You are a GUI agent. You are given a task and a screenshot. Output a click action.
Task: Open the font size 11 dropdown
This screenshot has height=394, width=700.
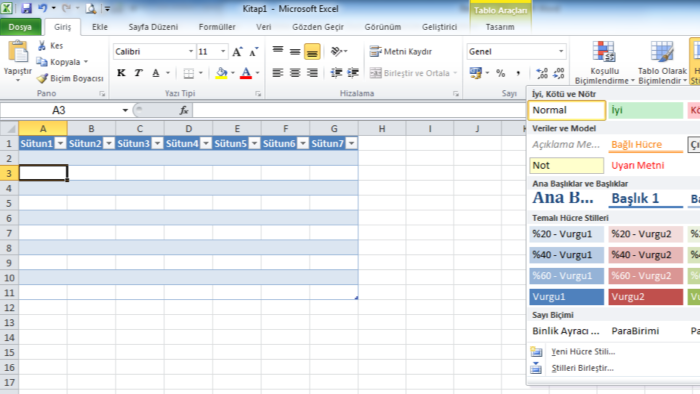223,51
